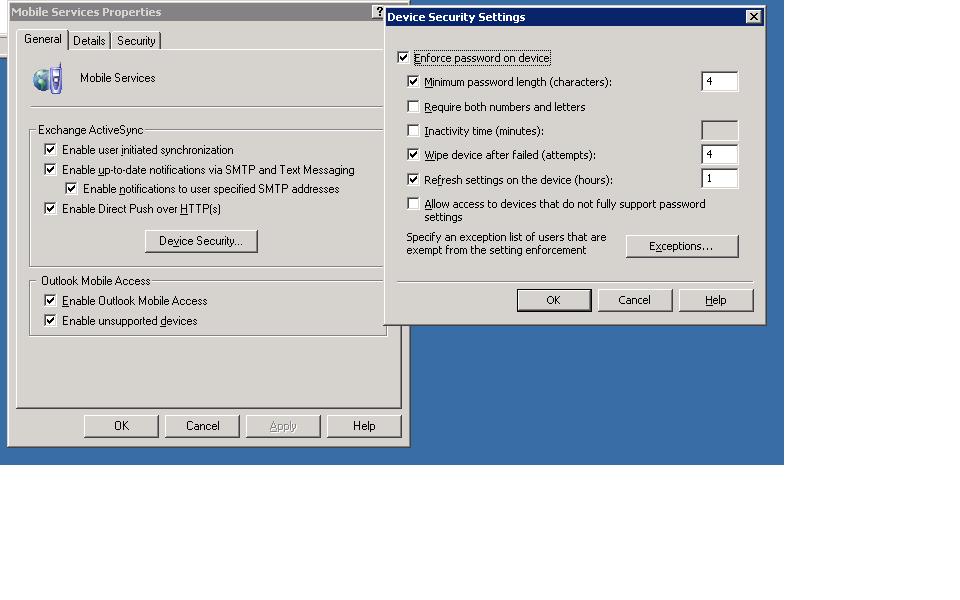The image size is (960, 600).
Task: Click OK in Device Security Settings
Action: pos(553,300)
